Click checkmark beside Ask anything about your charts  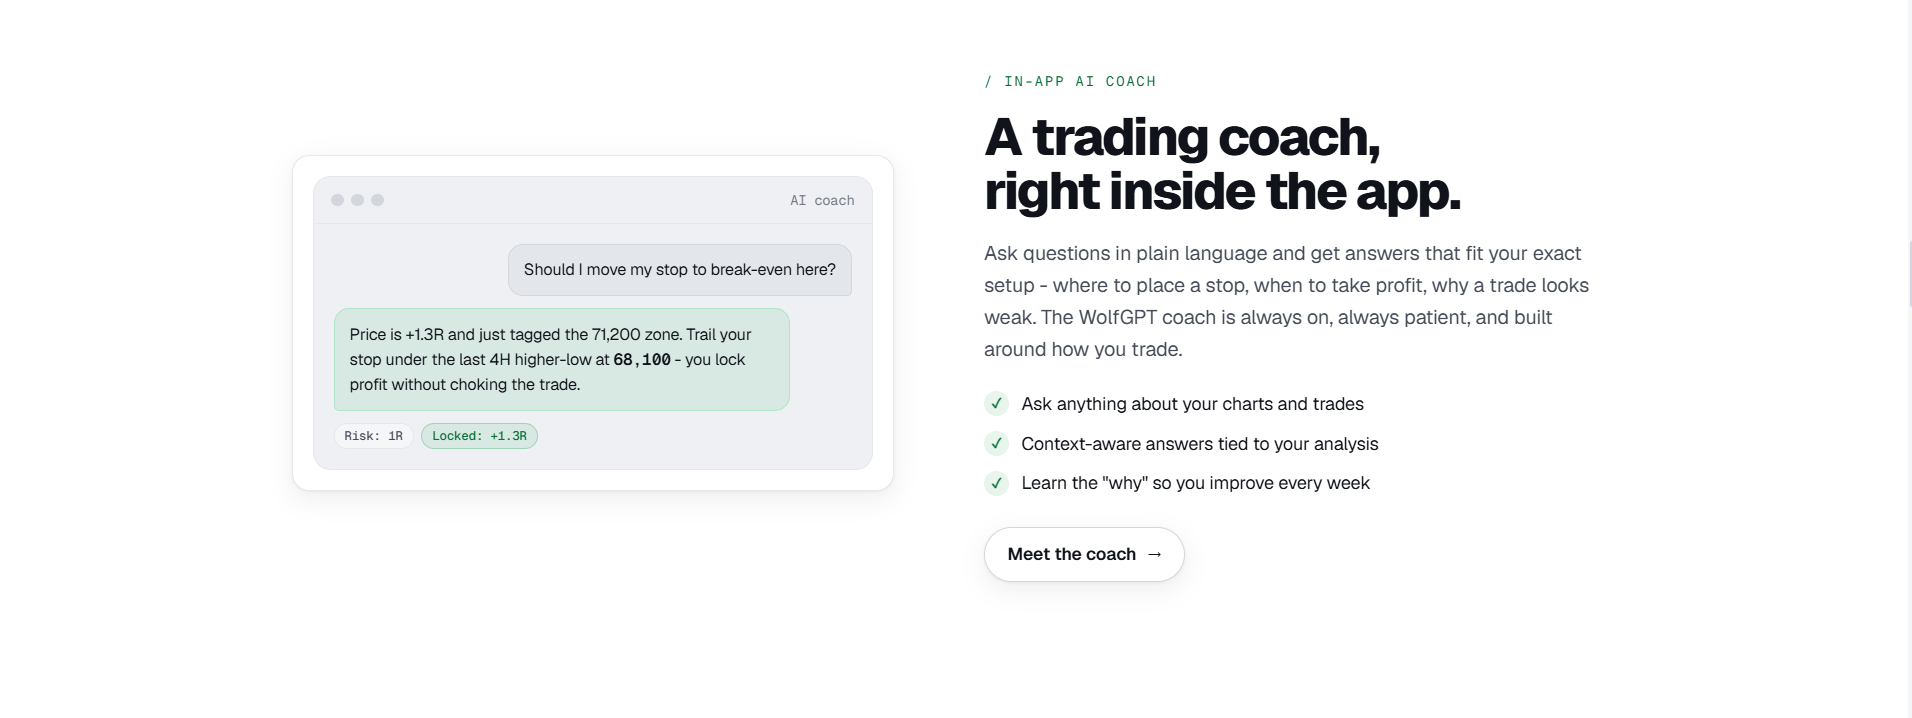pos(996,404)
